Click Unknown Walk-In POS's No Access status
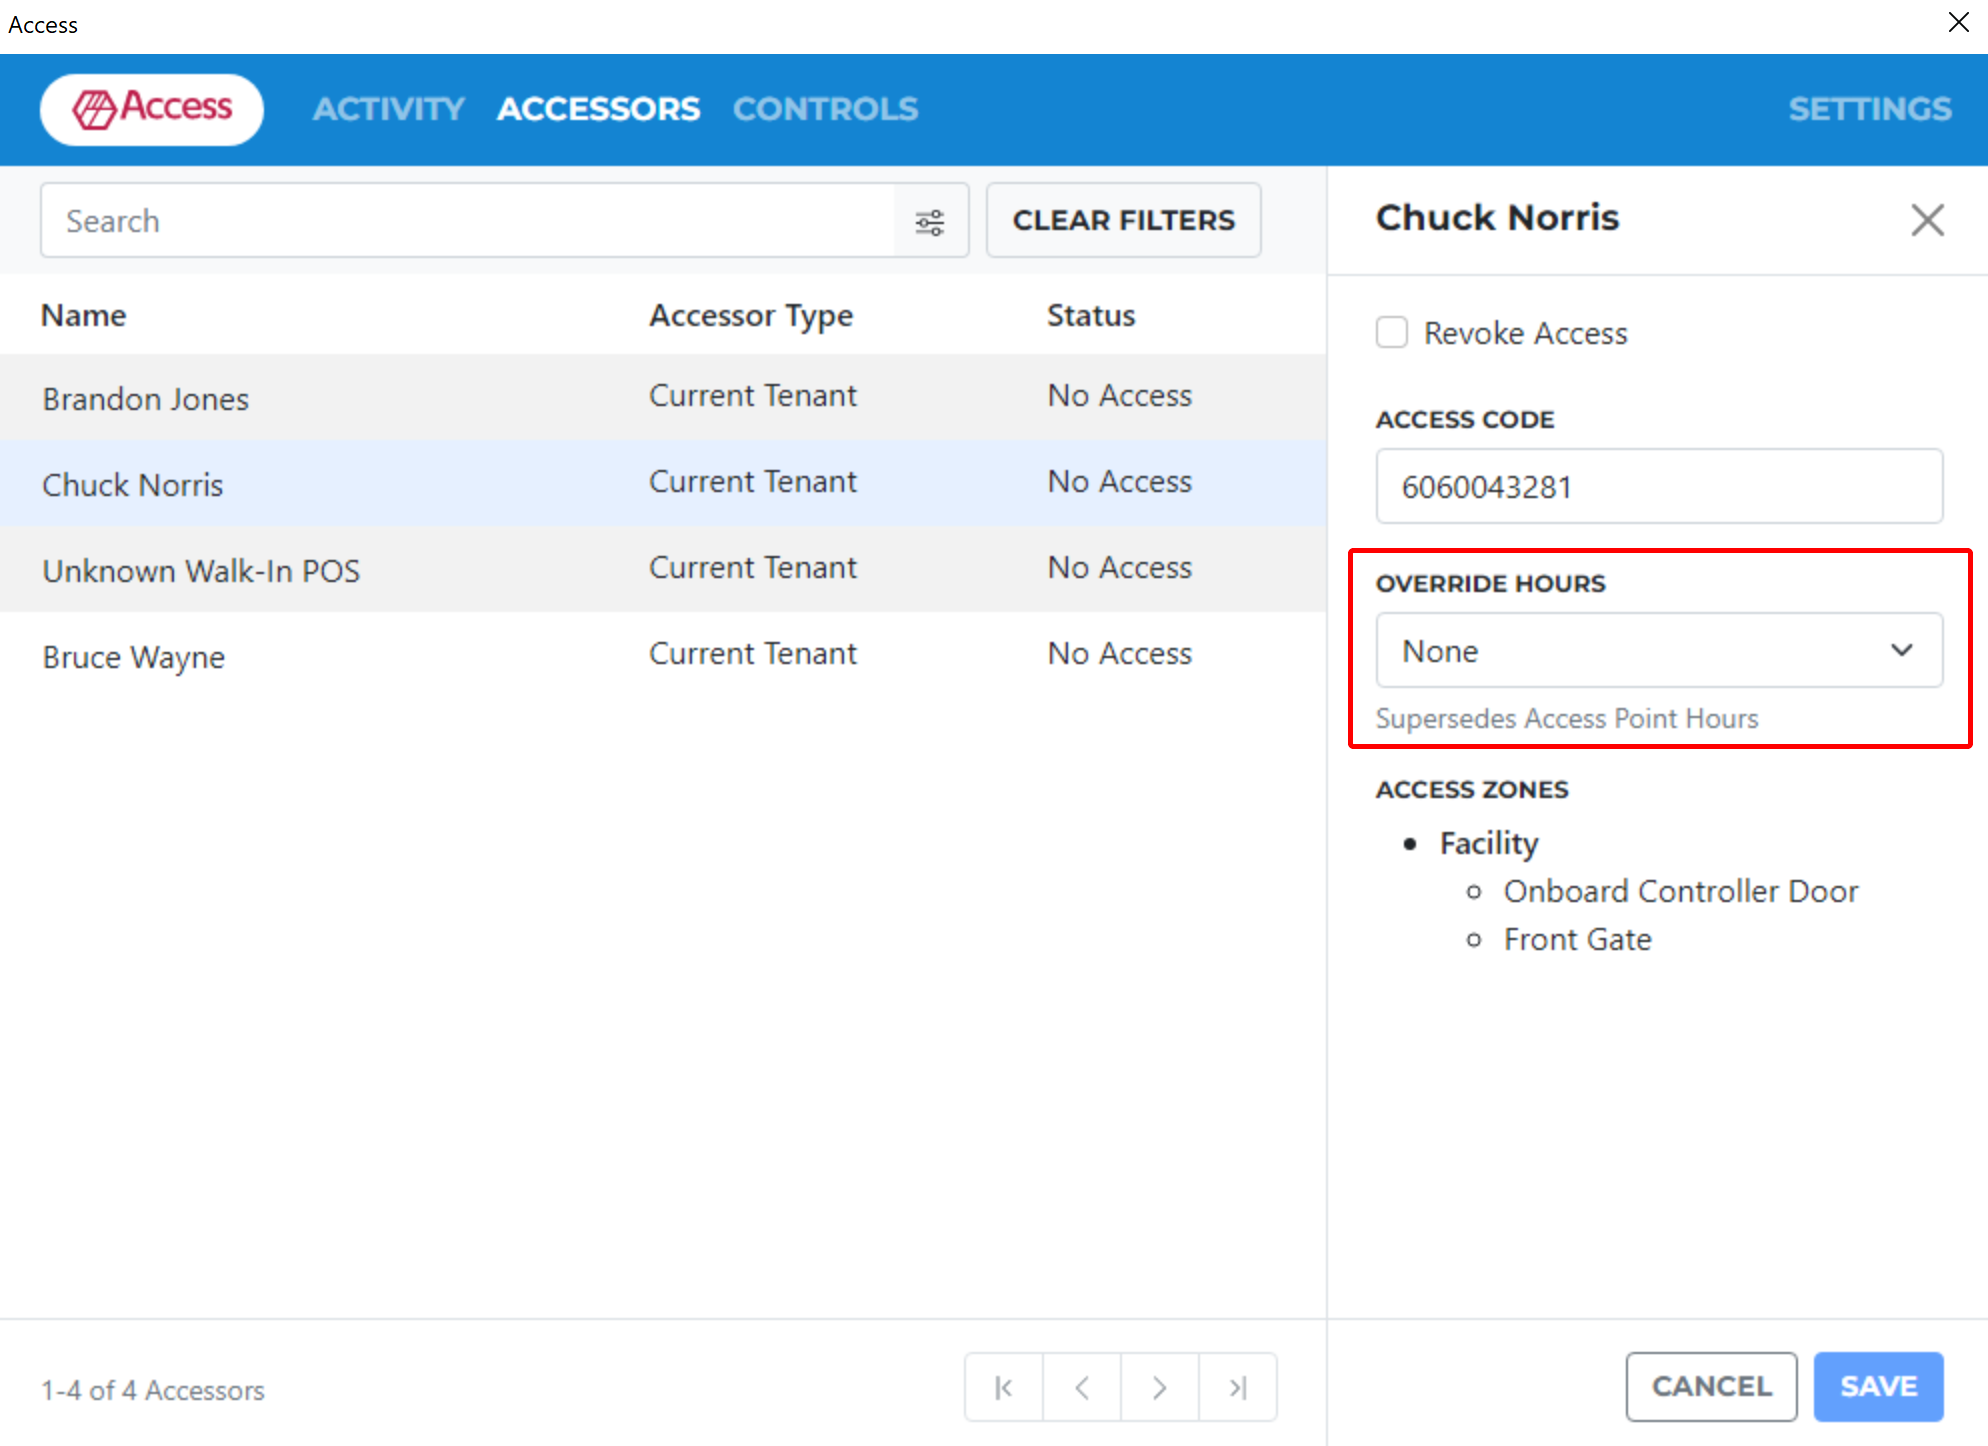This screenshot has width=1988, height=1446. coord(1120,568)
